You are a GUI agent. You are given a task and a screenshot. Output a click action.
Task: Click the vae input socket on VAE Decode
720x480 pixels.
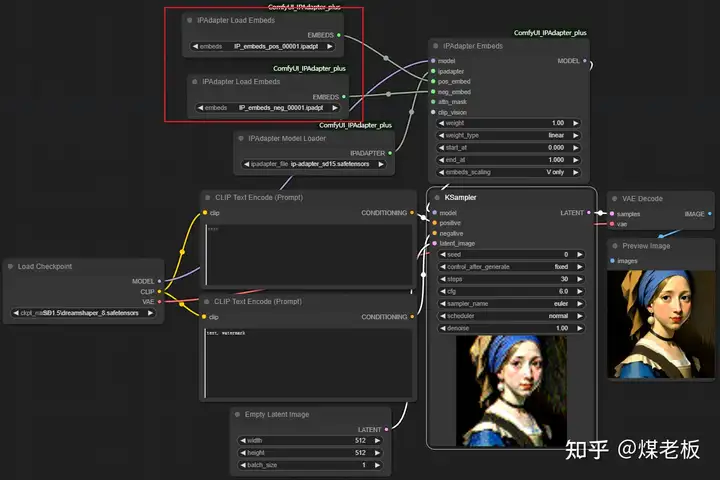pos(612,224)
